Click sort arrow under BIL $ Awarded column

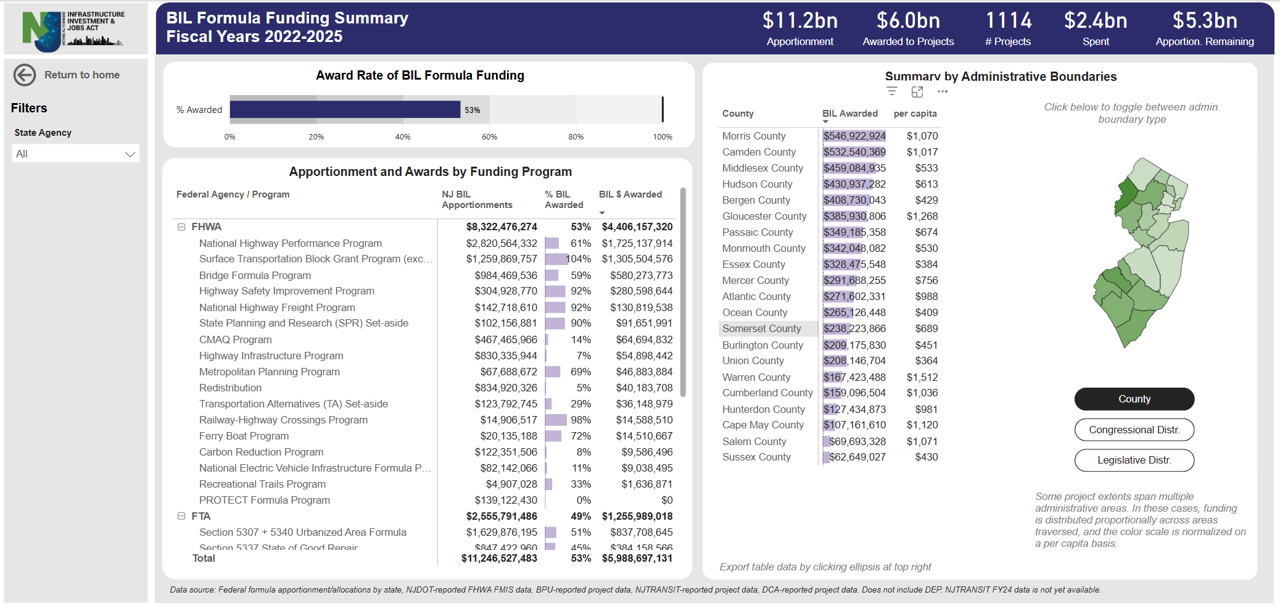pyautogui.click(x=602, y=212)
